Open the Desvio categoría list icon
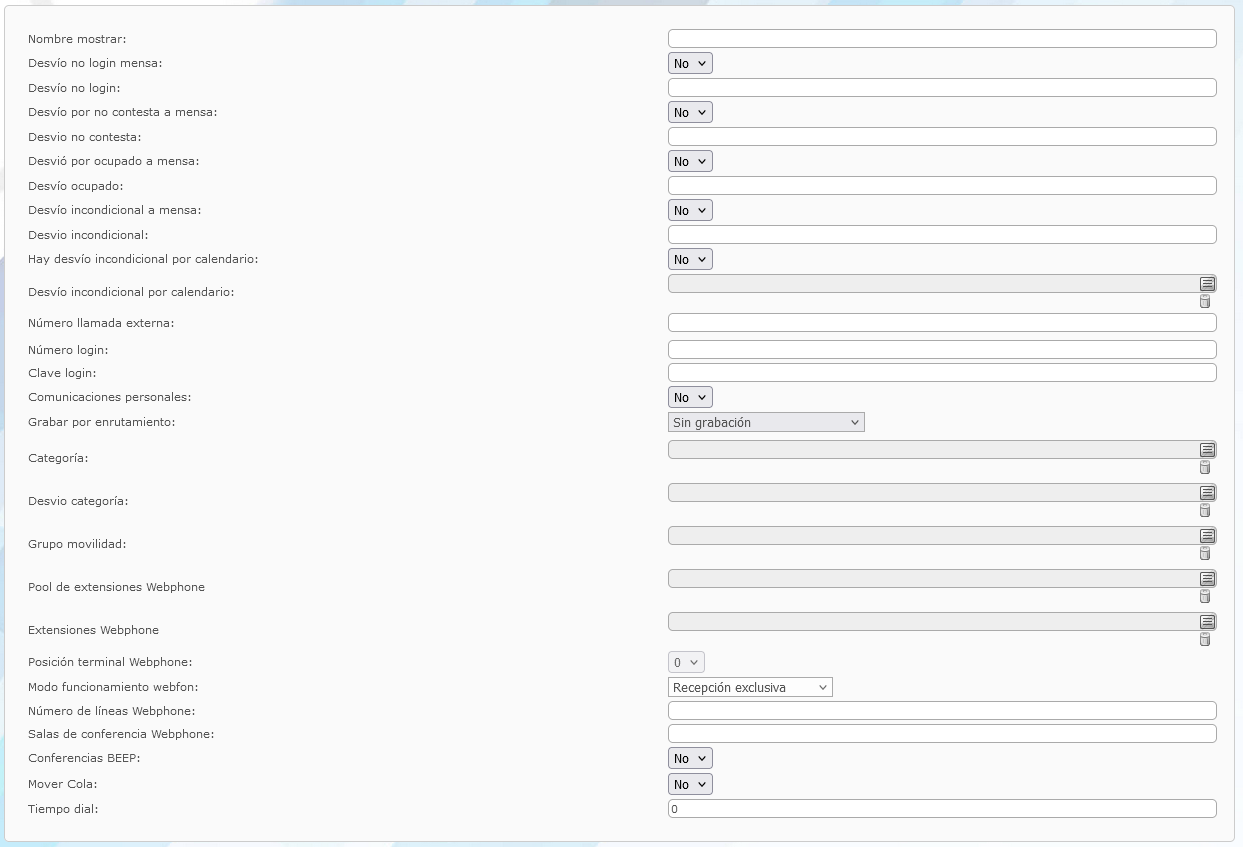 [1207, 493]
